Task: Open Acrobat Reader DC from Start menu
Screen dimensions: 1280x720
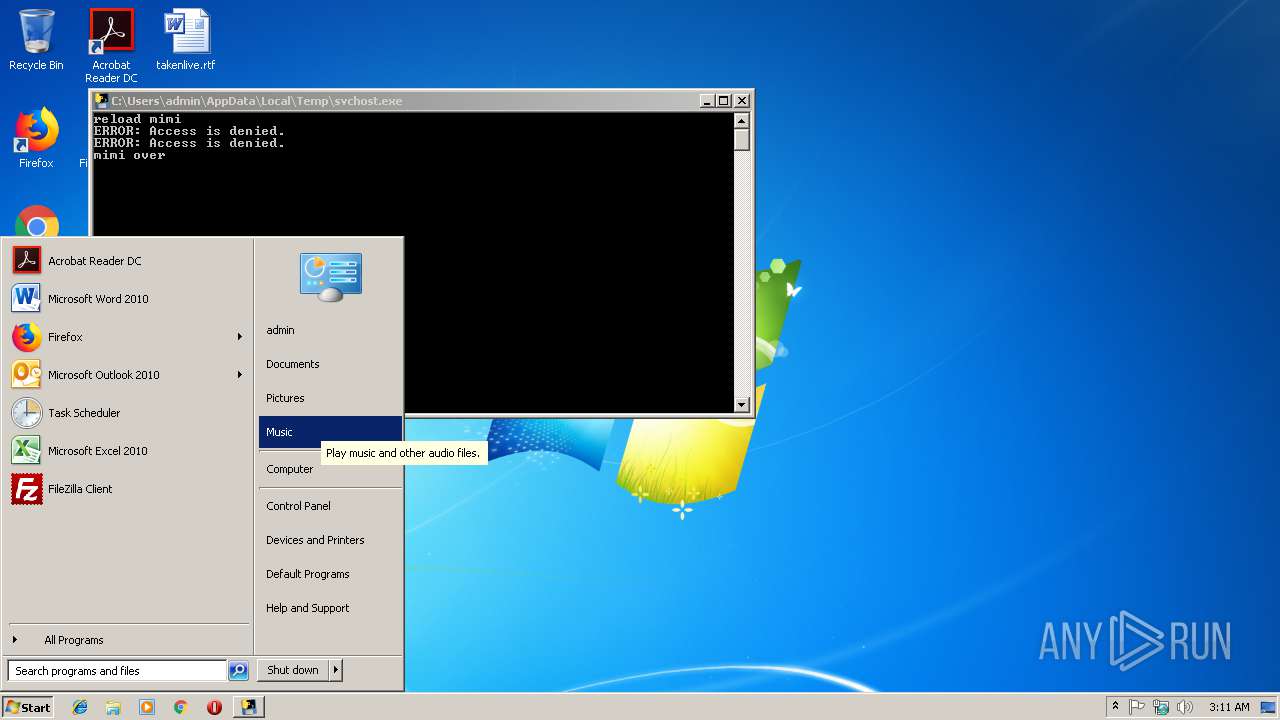Action: [127, 261]
